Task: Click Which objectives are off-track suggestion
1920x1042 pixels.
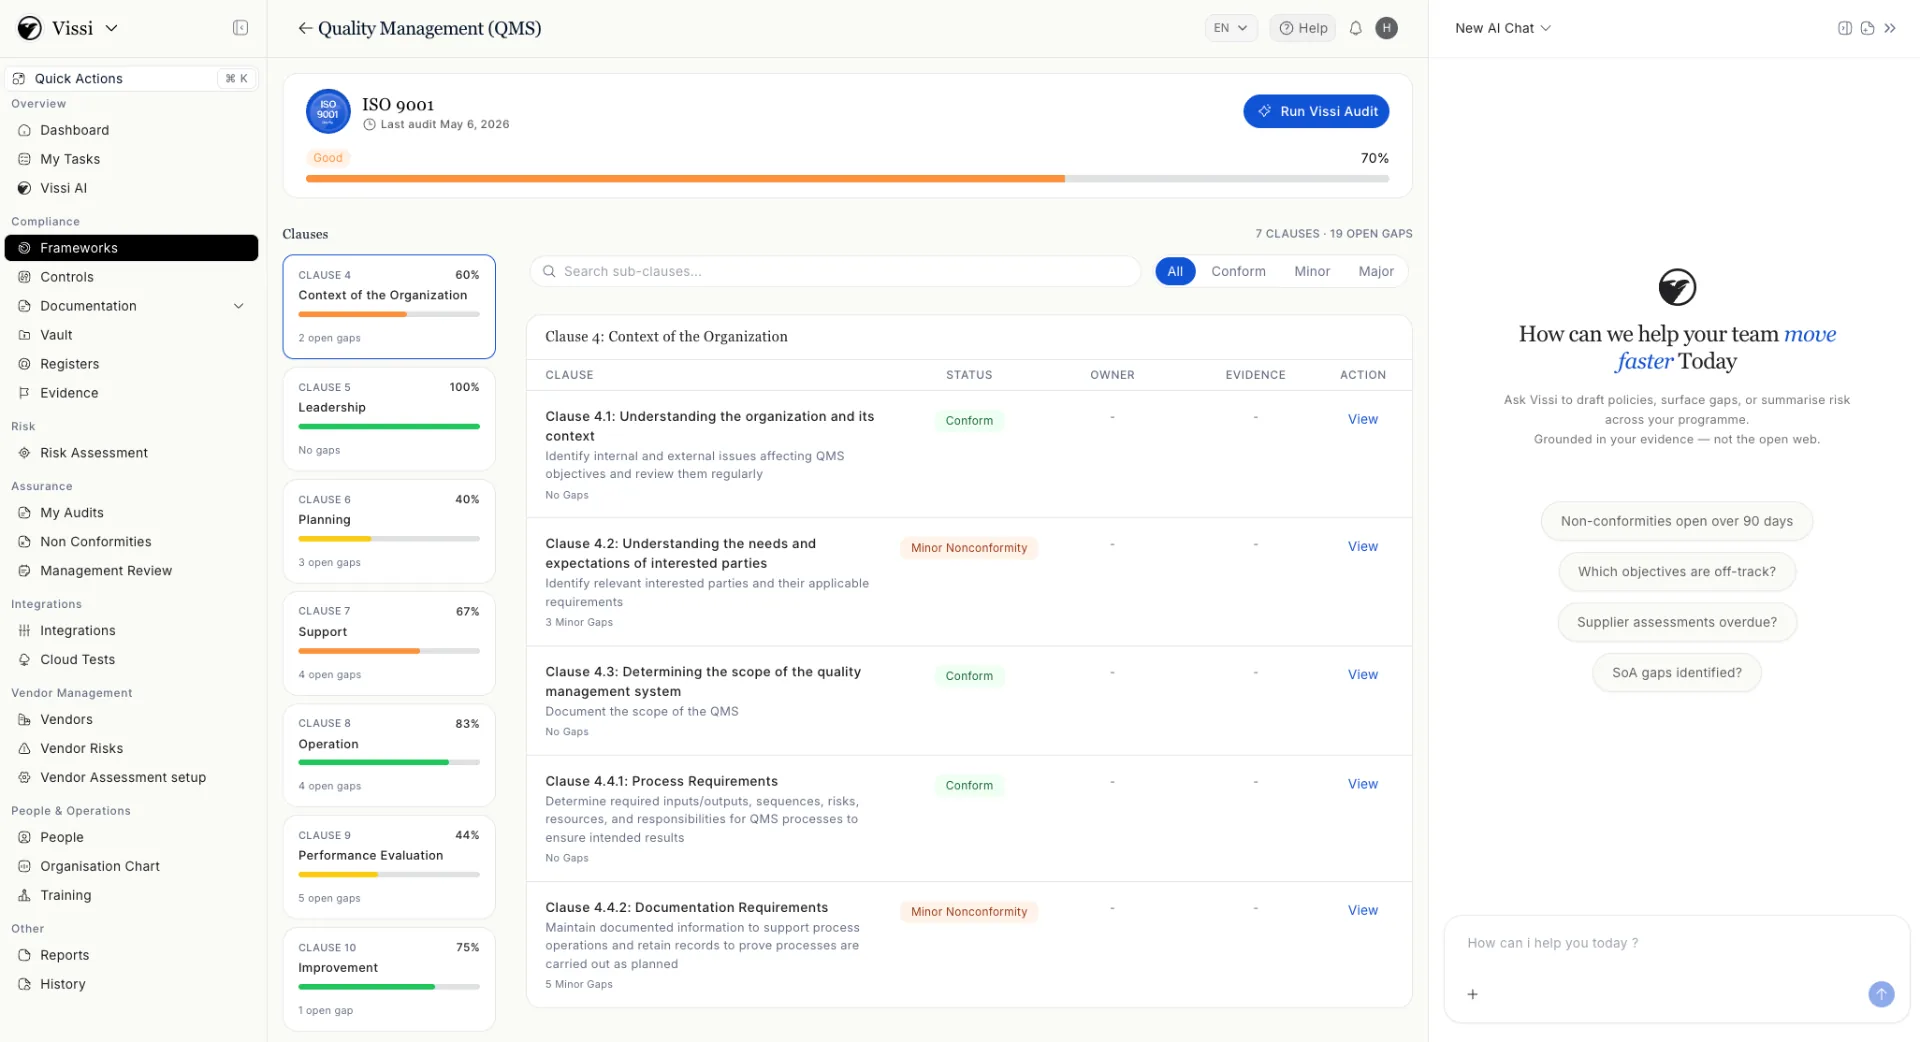Action: pos(1676,572)
